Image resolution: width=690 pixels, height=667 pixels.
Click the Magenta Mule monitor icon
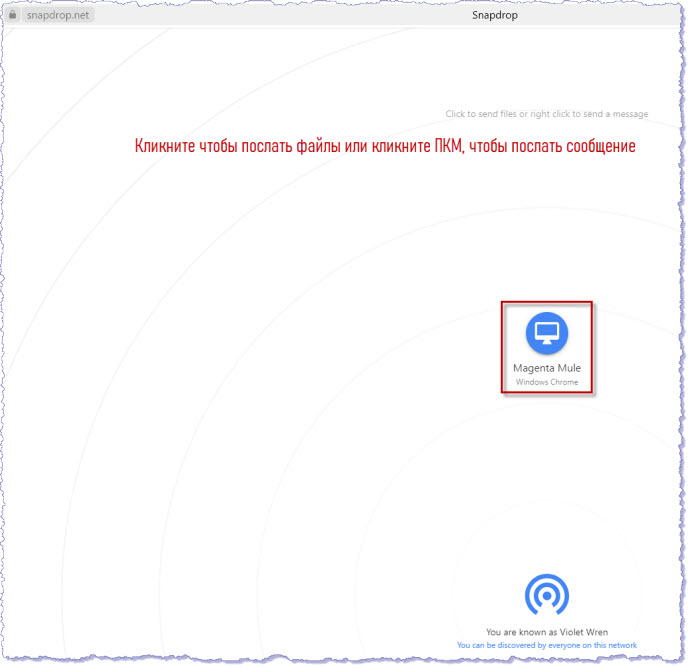point(547,333)
